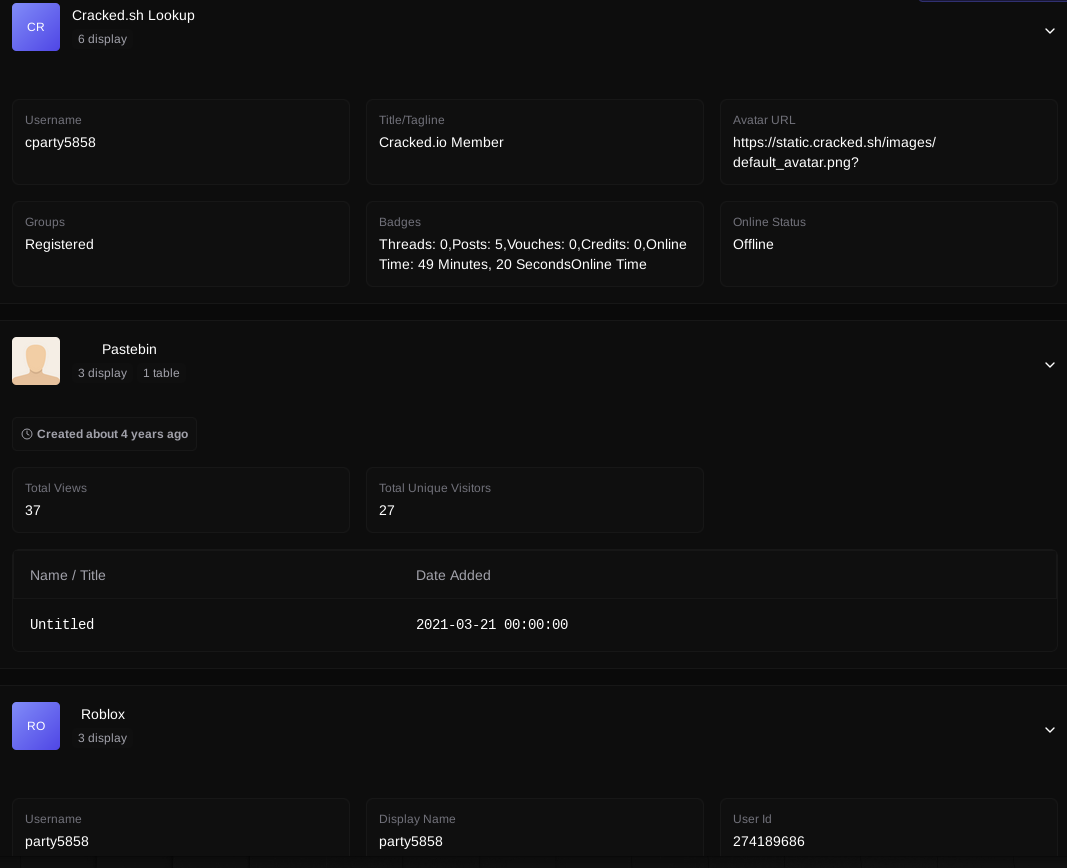
Task: Open the Cracked.sh Lookup heading
Action: [x=133, y=15]
